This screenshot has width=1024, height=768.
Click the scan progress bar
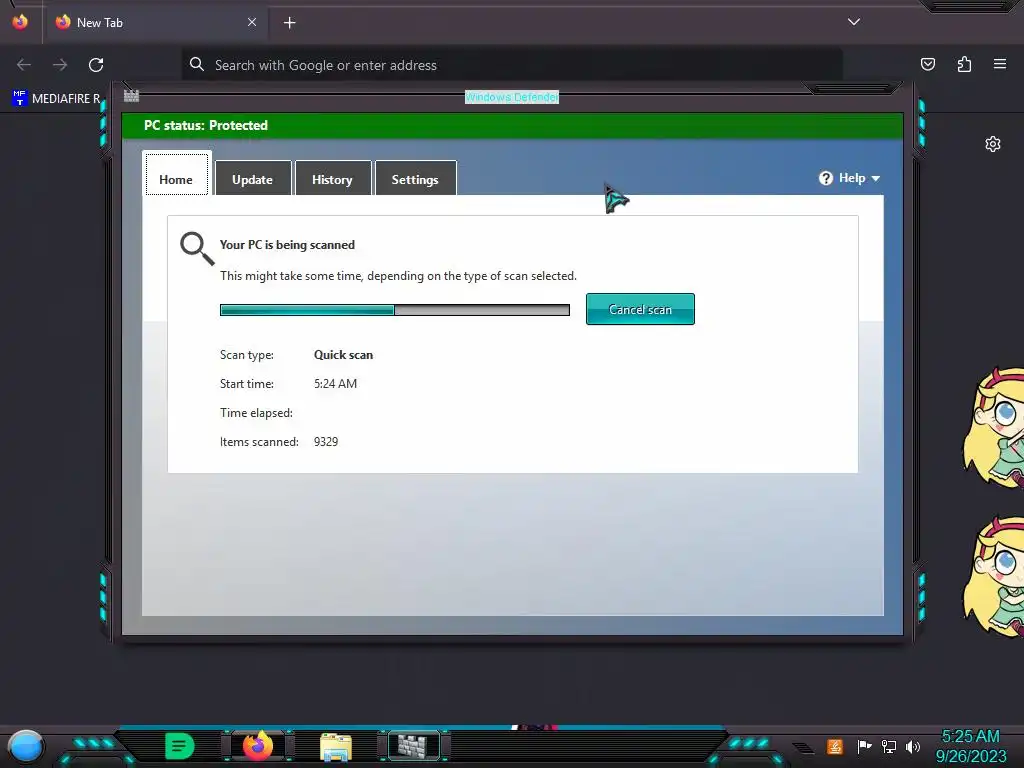click(395, 310)
